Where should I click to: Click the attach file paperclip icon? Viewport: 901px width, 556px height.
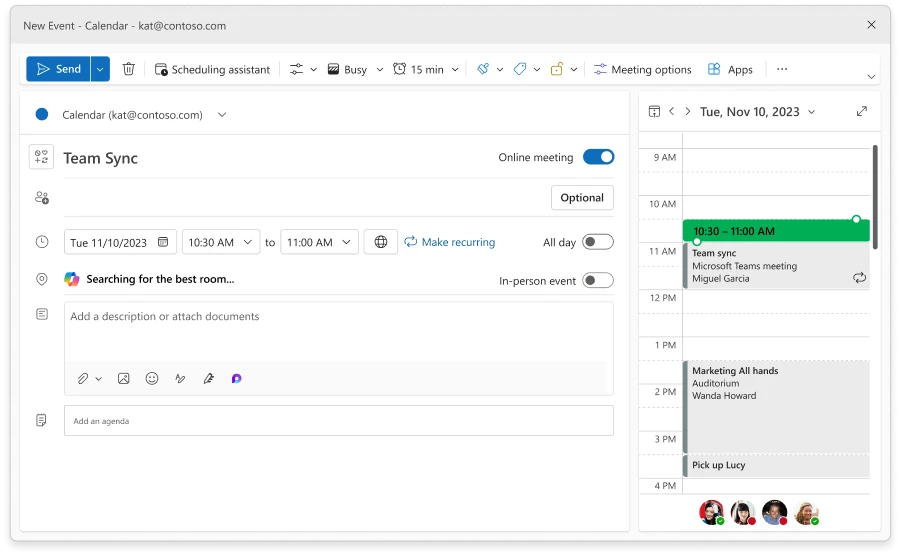pos(85,379)
